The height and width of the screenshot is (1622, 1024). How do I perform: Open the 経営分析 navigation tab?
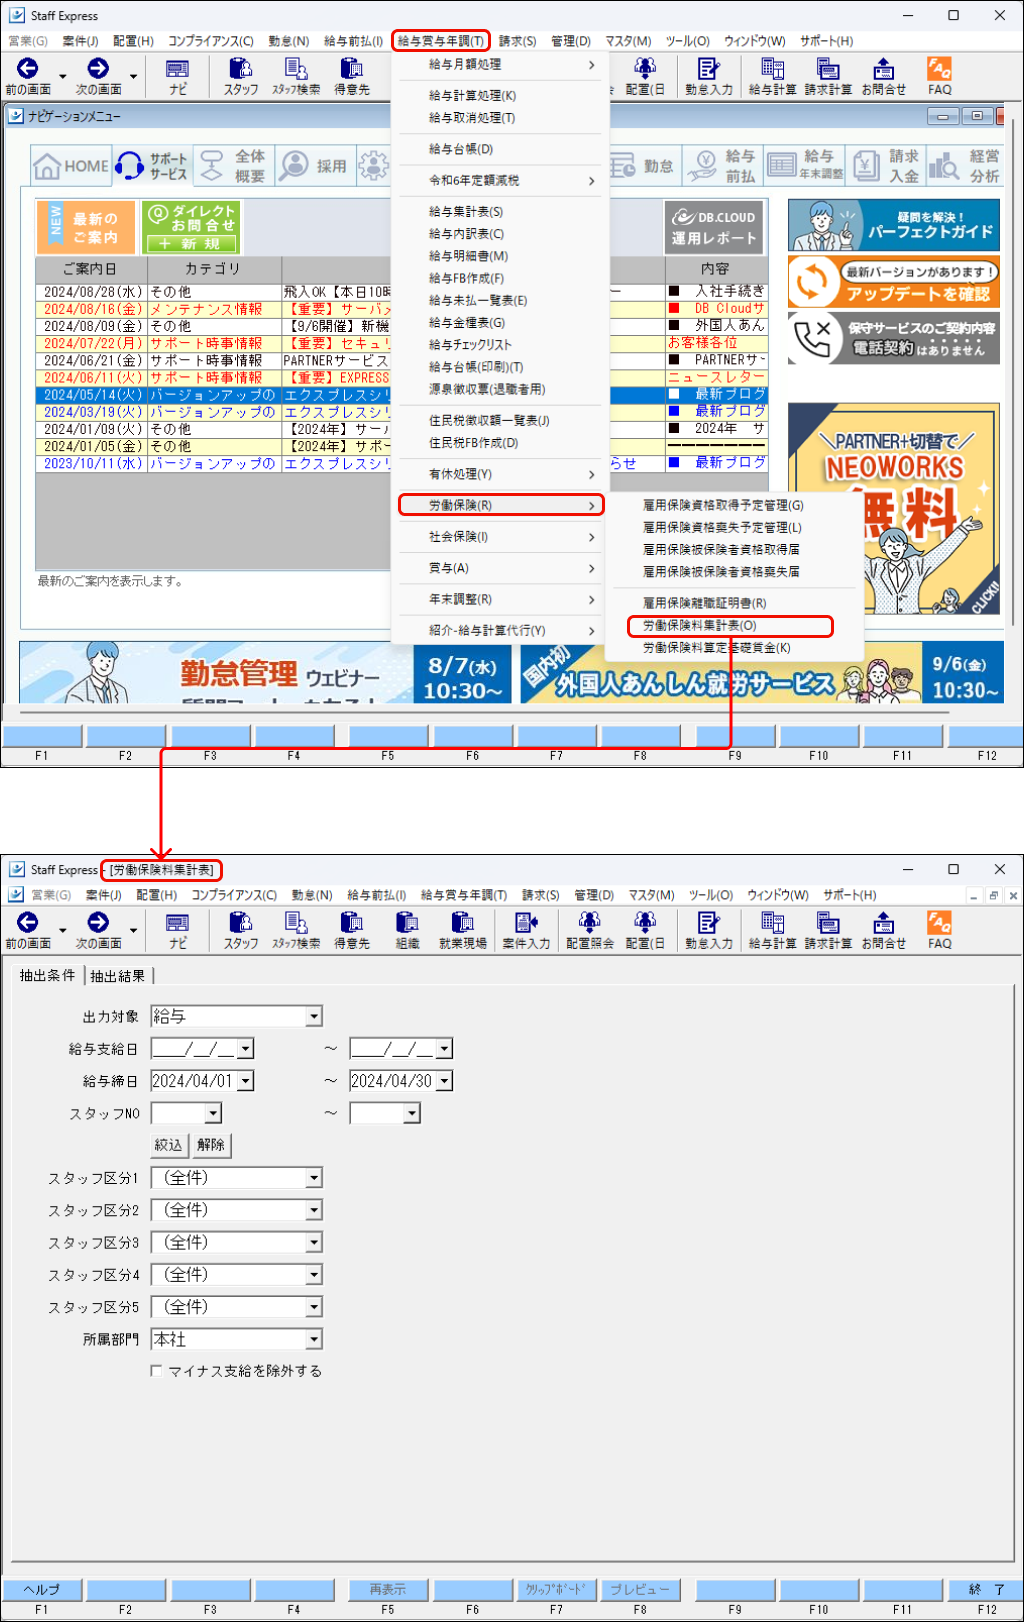pyautogui.click(x=965, y=166)
